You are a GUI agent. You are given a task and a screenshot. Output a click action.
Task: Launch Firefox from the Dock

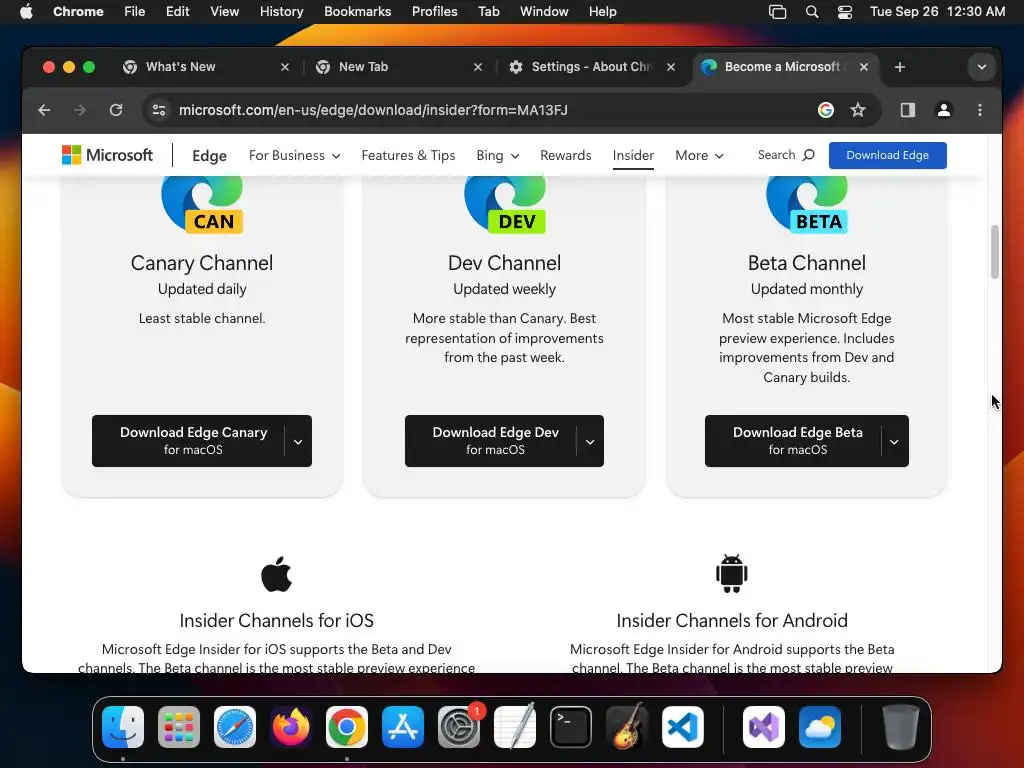pos(291,727)
